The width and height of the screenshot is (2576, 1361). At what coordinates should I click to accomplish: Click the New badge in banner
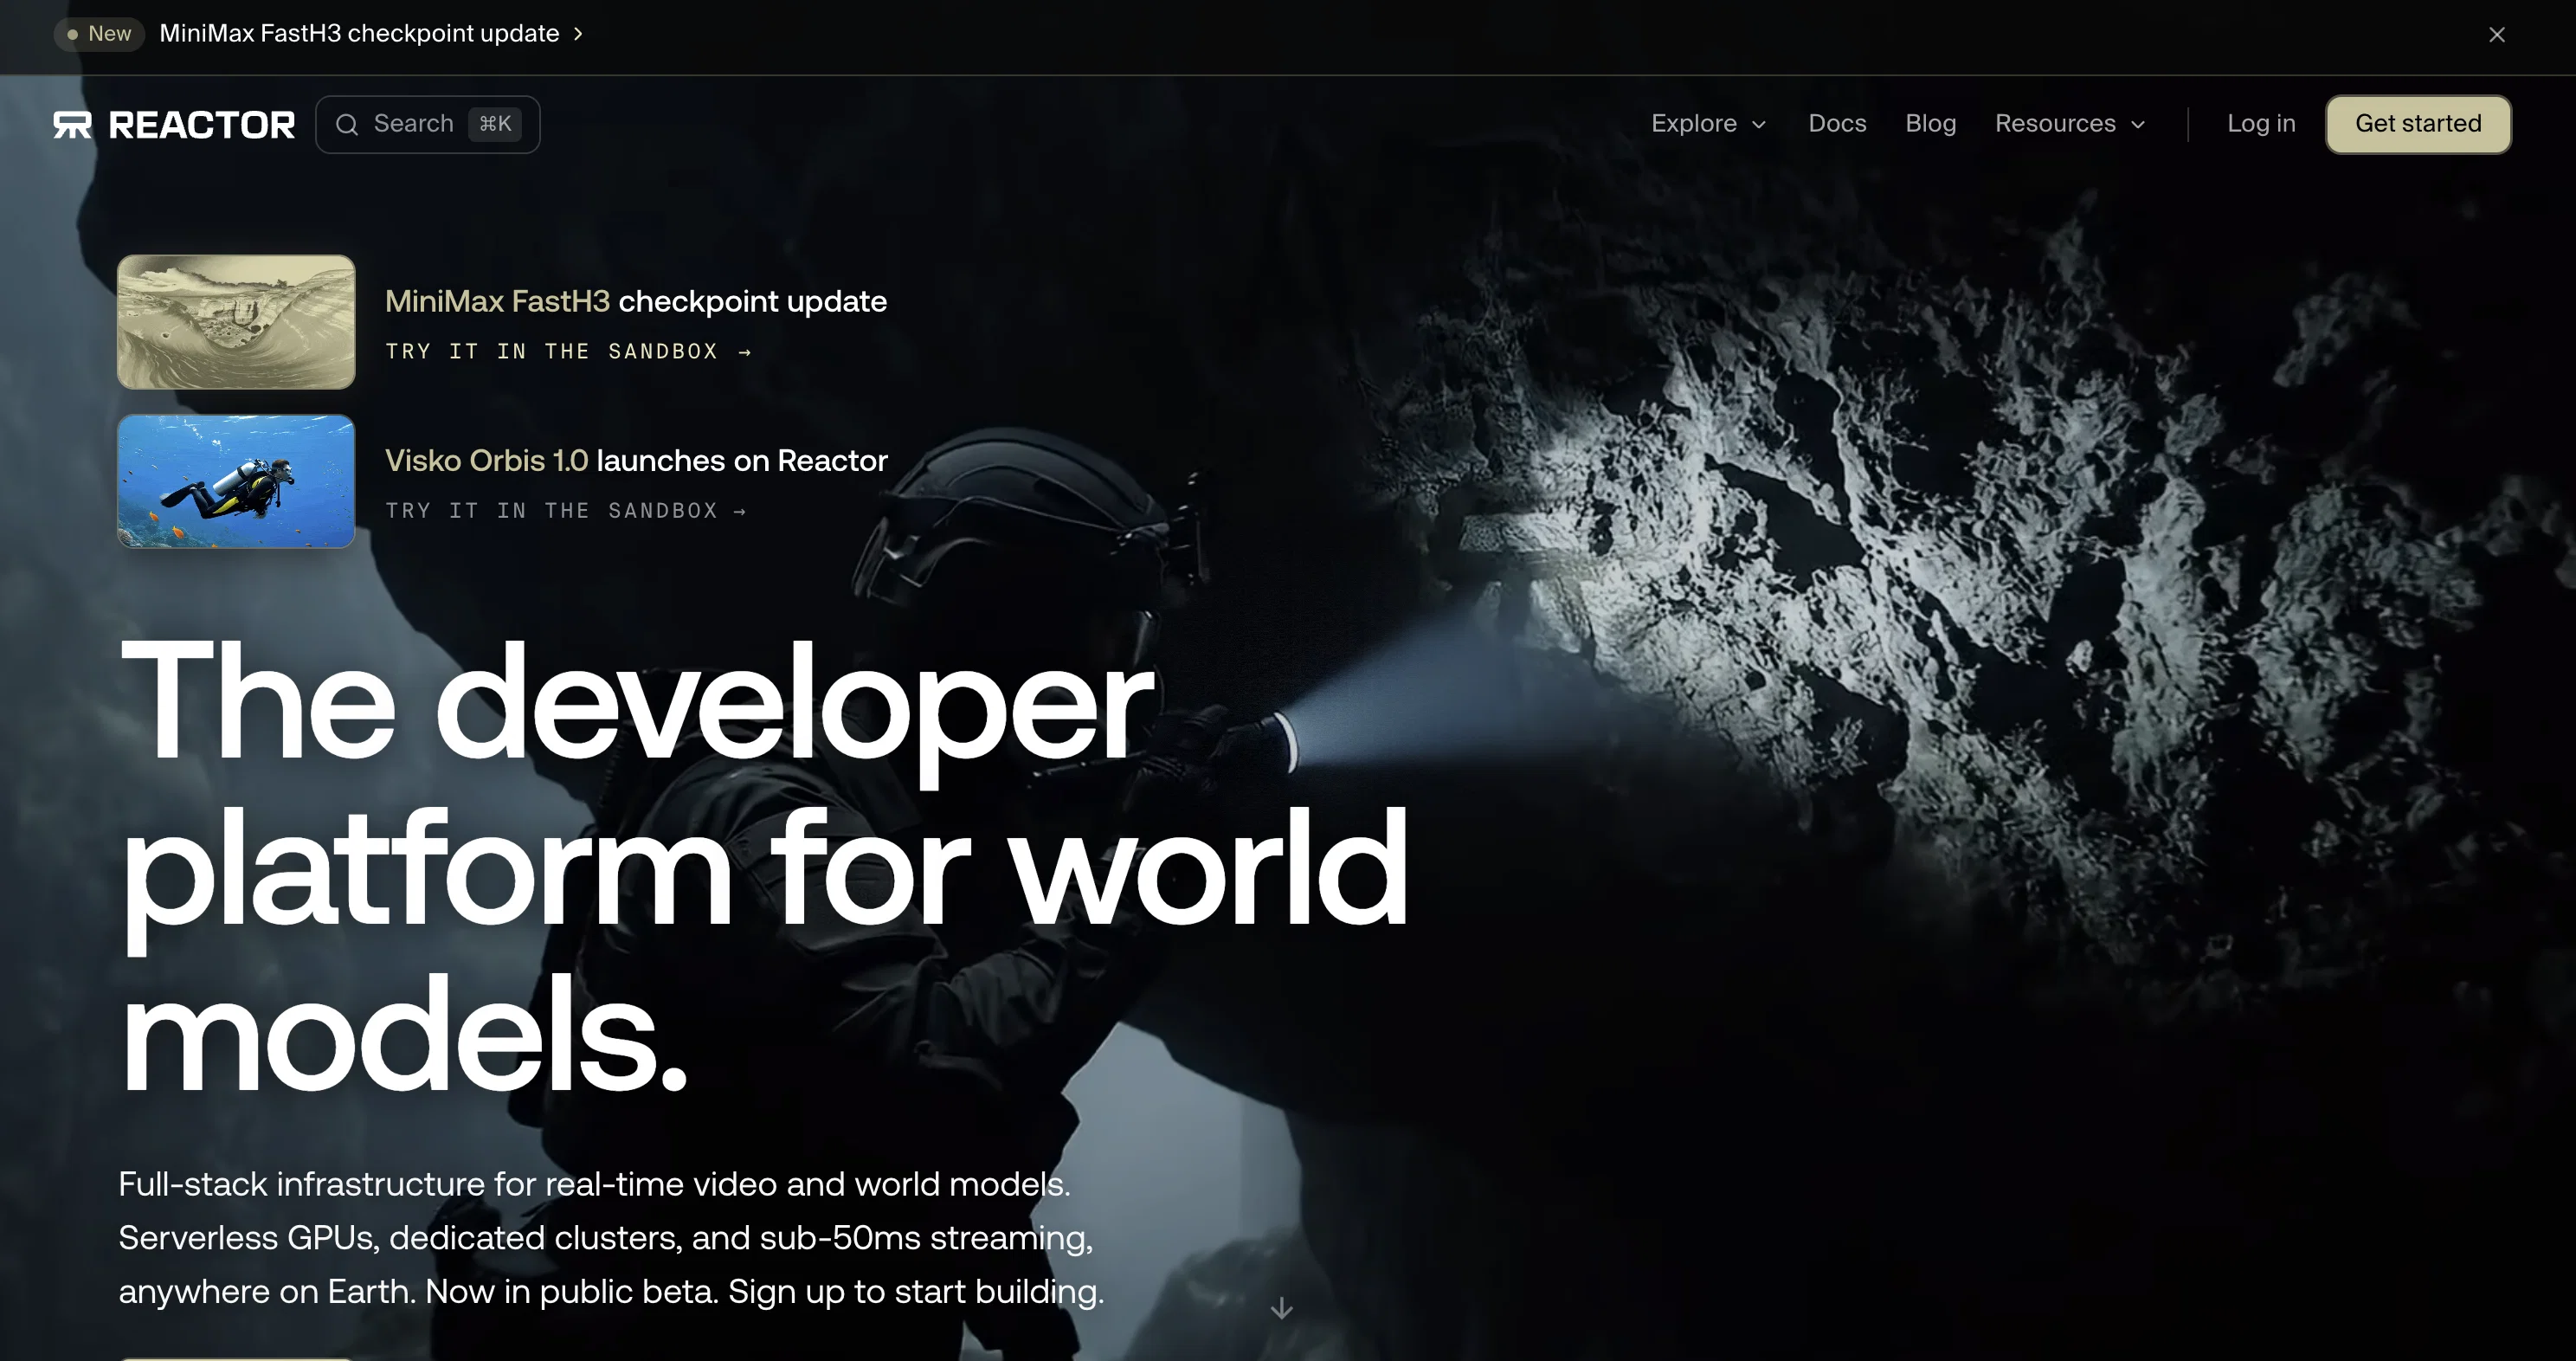pyautogui.click(x=99, y=34)
